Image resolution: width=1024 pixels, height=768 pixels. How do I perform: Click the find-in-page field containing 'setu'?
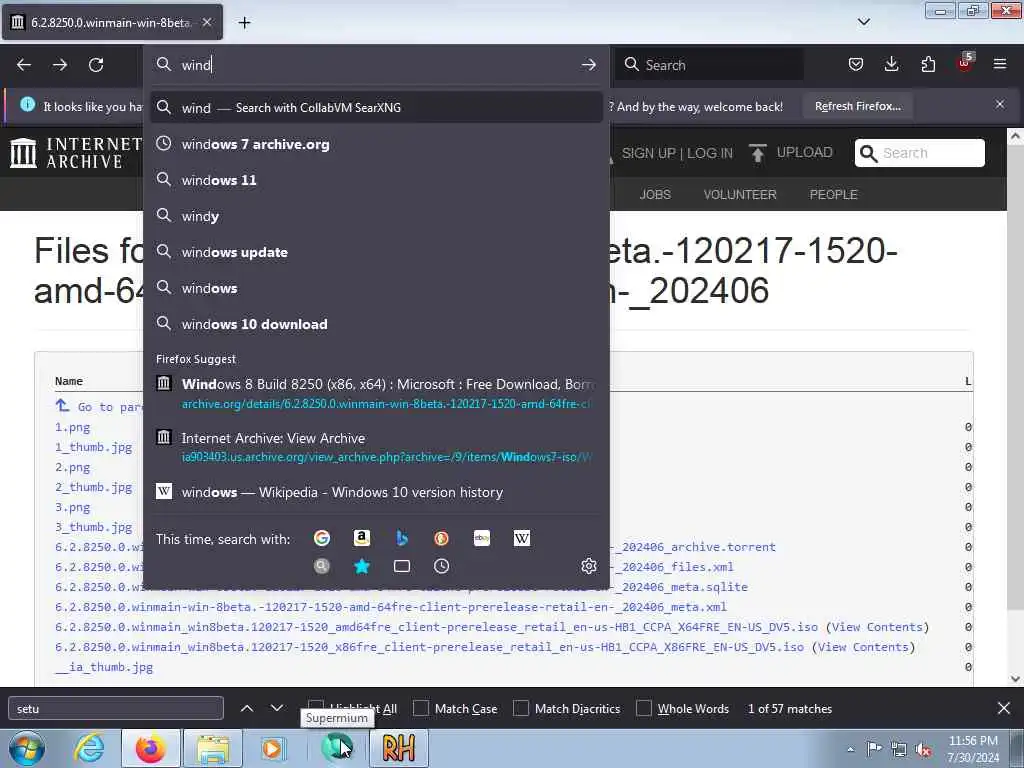coord(116,709)
